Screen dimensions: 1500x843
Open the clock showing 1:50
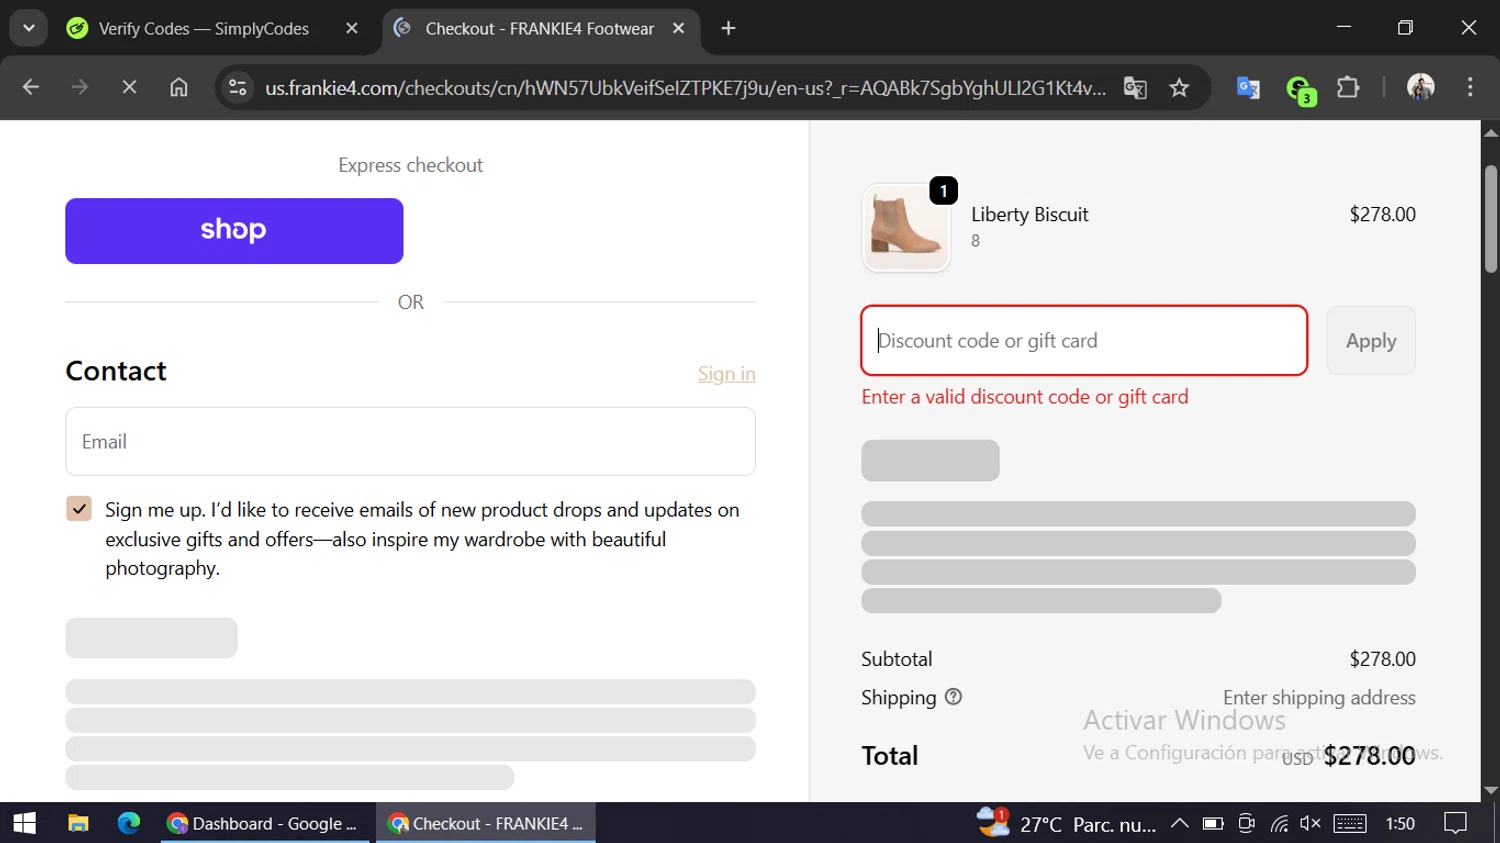pyautogui.click(x=1400, y=823)
